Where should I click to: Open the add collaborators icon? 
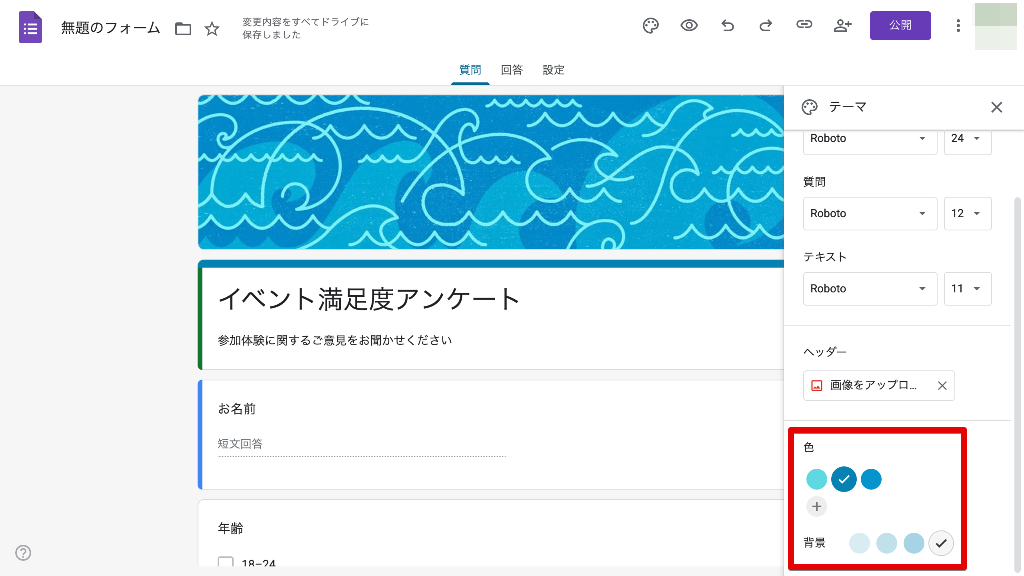pos(842,26)
